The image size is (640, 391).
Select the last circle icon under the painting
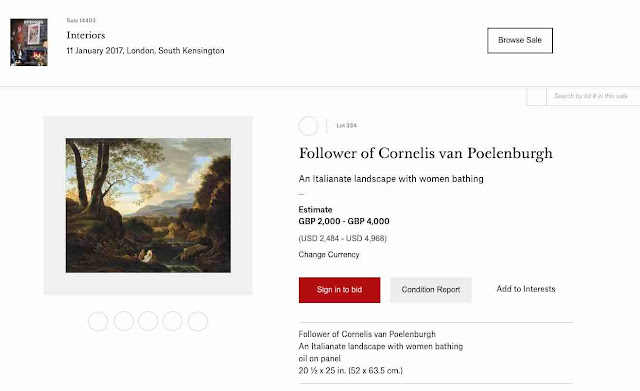(198, 321)
